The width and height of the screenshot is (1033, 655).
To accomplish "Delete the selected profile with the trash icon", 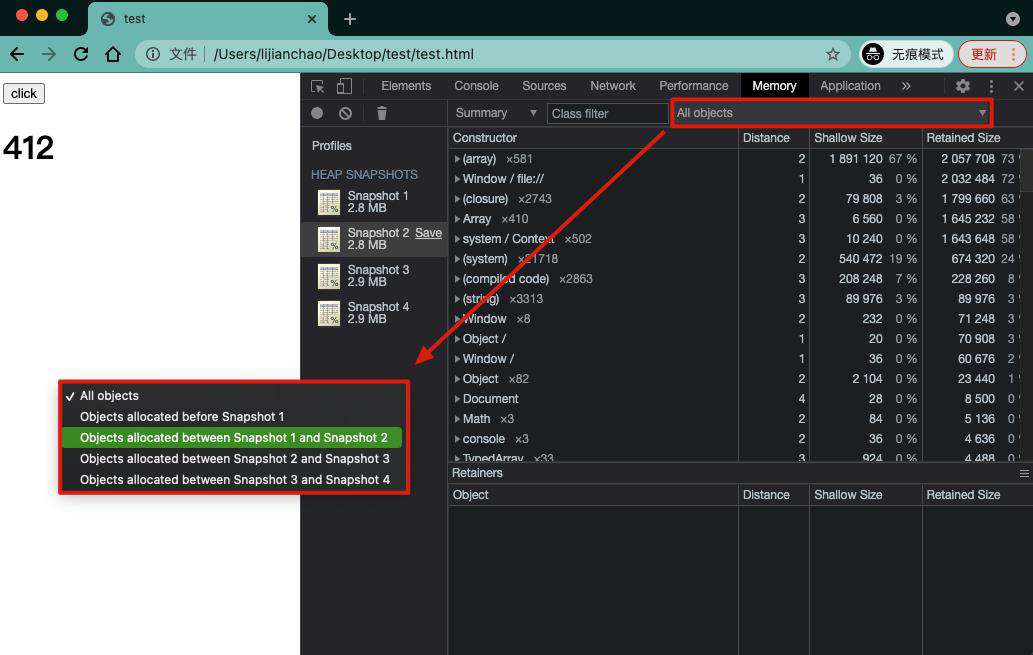I will point(381,113).
